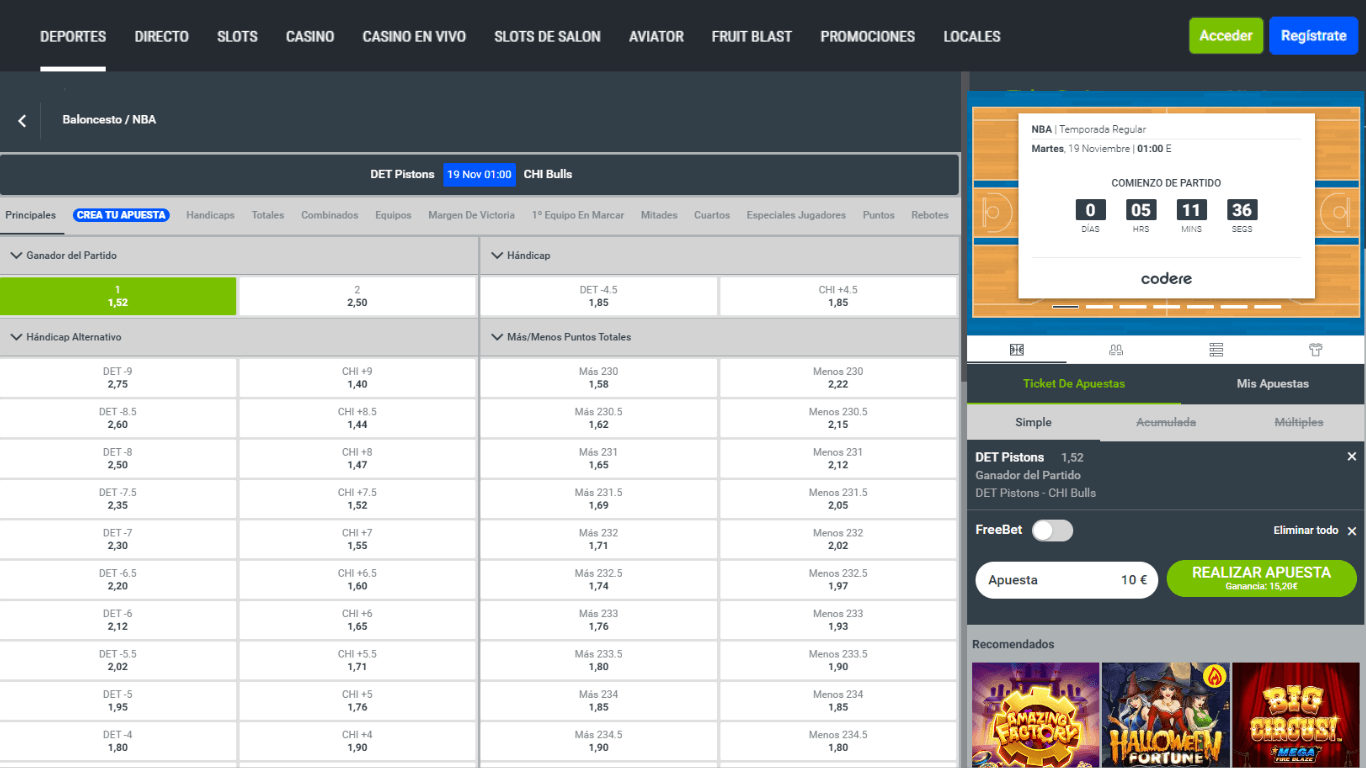Open the LOCALES menu
Image resolution: width=1366 pixels, height=768 pixels.
(x=972, y=36)
